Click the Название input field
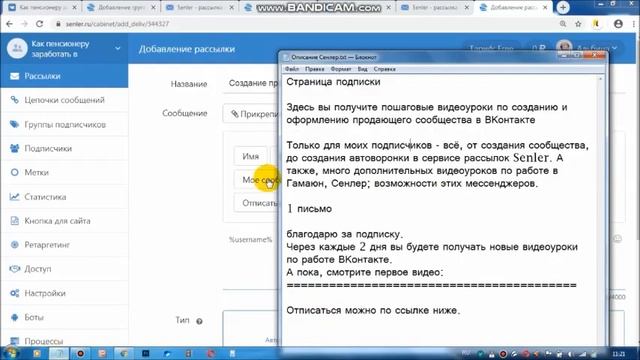Viewport: 640px width, 360px height. point(251,83)
